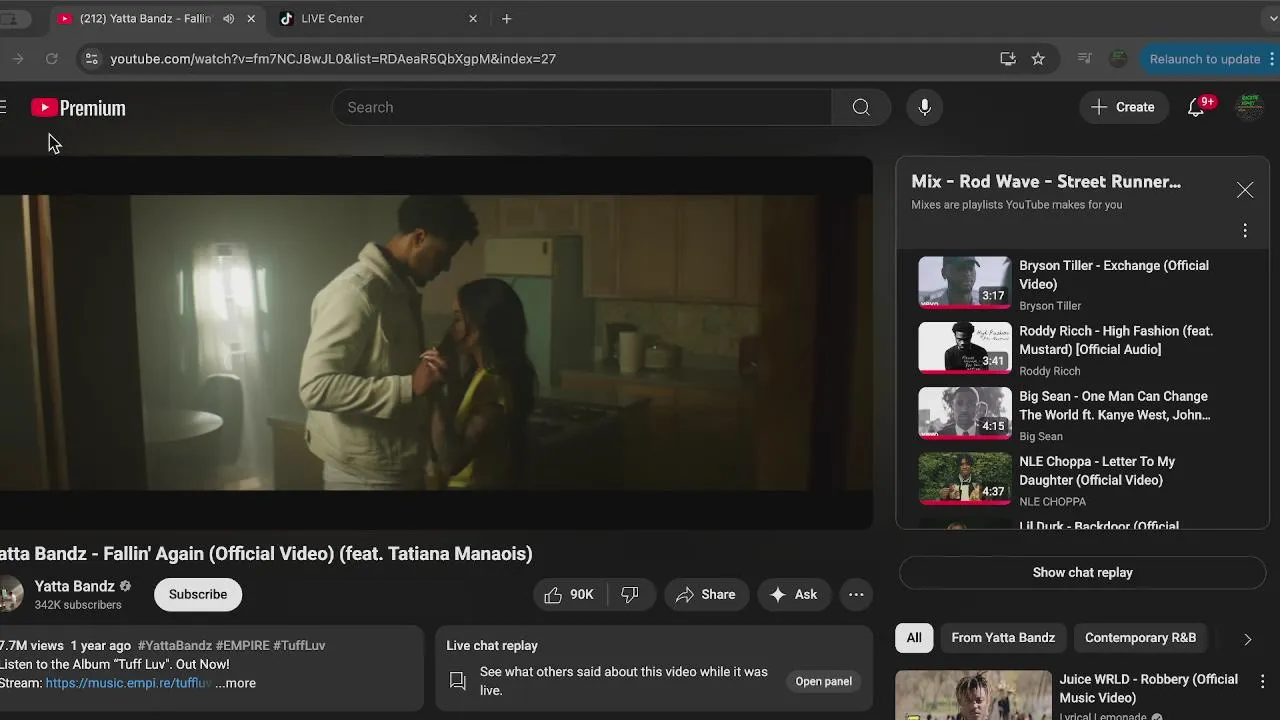Click Show chat replay button
This screenshot has width=1280, height=720.
[x=1082, y=573]
